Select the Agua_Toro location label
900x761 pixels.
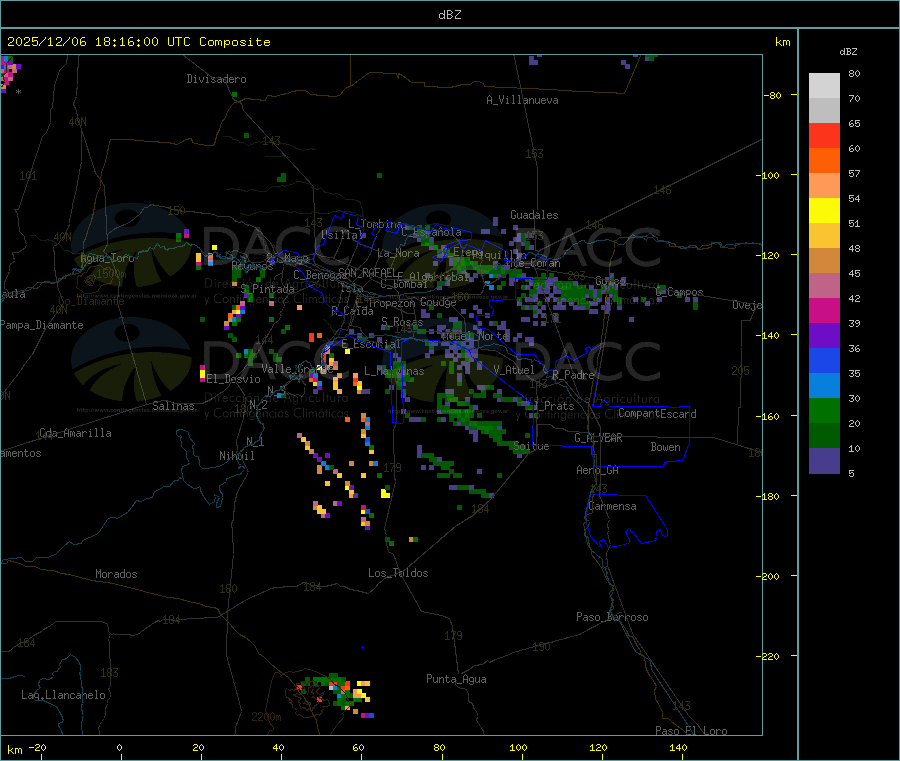pos(107,258)
